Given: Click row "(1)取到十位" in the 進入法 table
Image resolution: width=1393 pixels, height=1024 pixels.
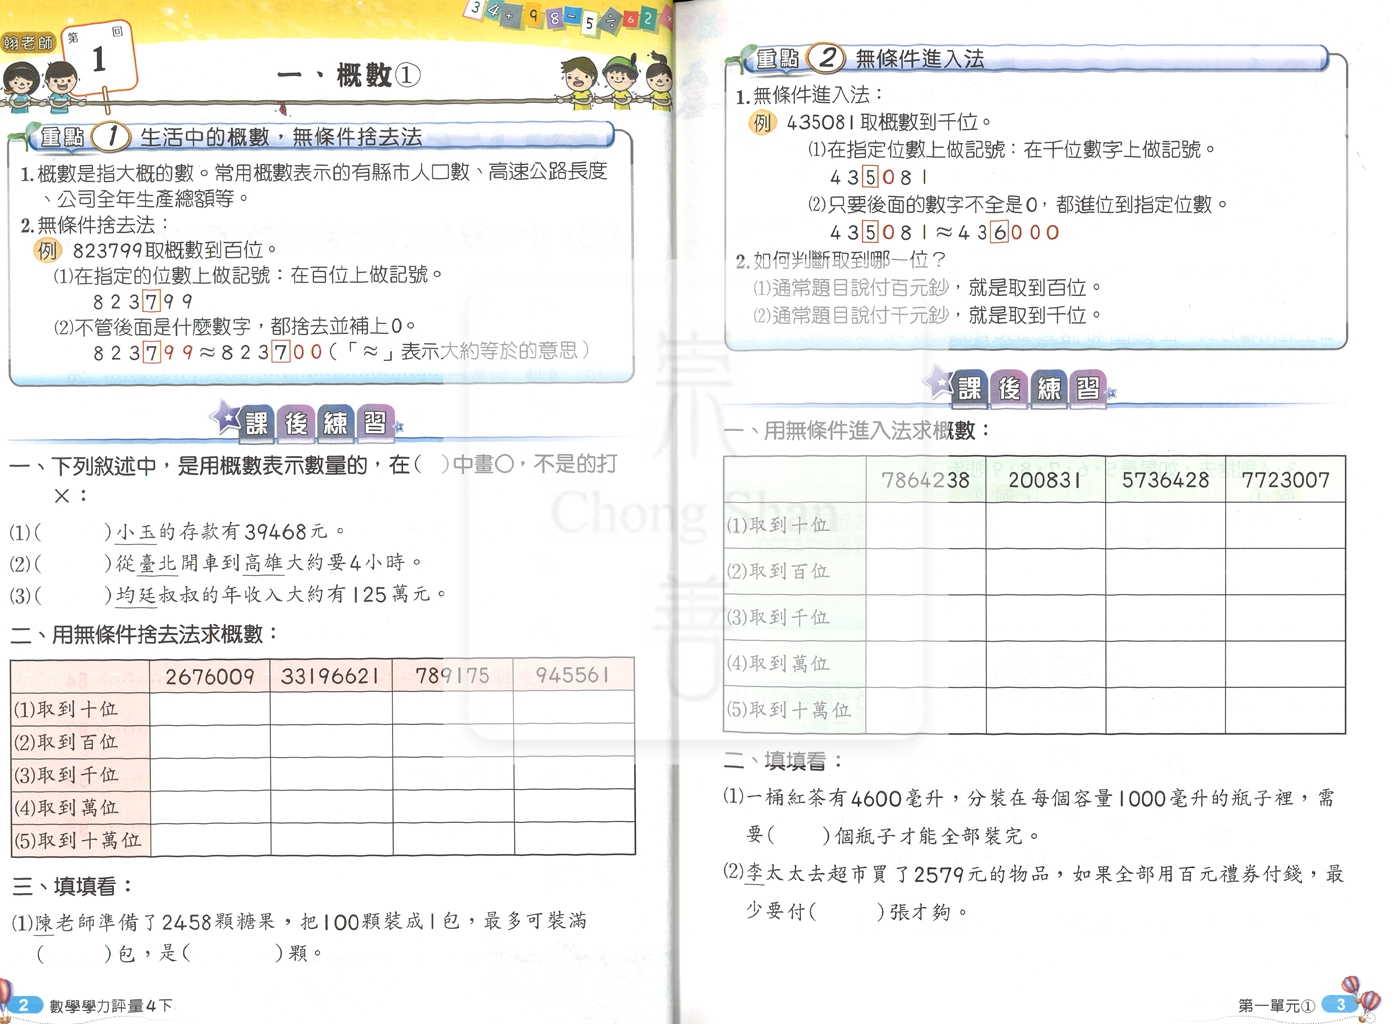Looking at the screenshot, I should pos(1035,525).
